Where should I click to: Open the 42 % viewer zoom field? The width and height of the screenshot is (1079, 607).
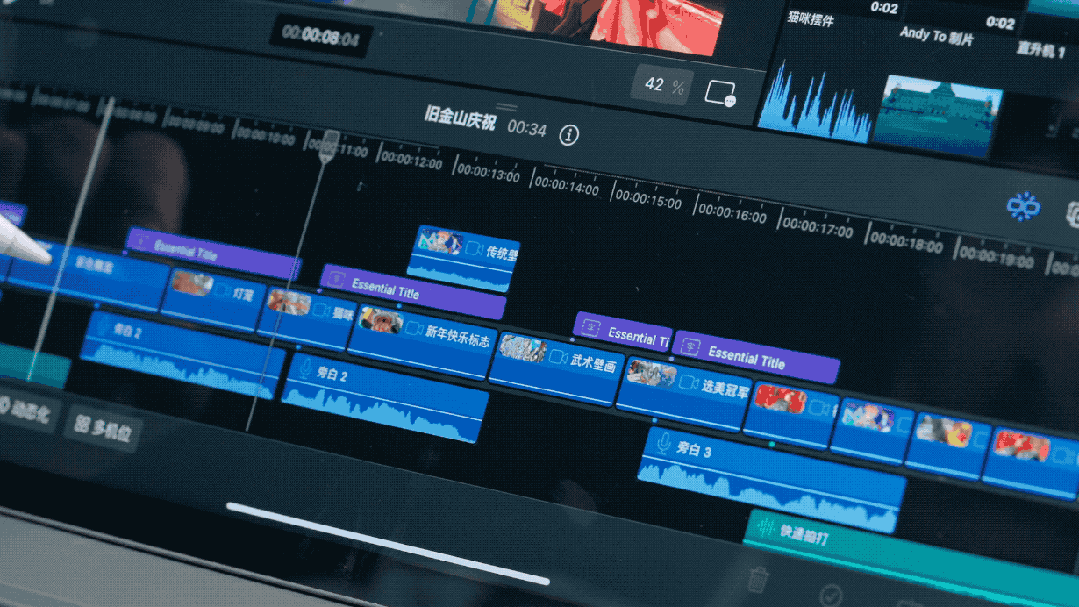pyautogui.click(x=663, y=85)
